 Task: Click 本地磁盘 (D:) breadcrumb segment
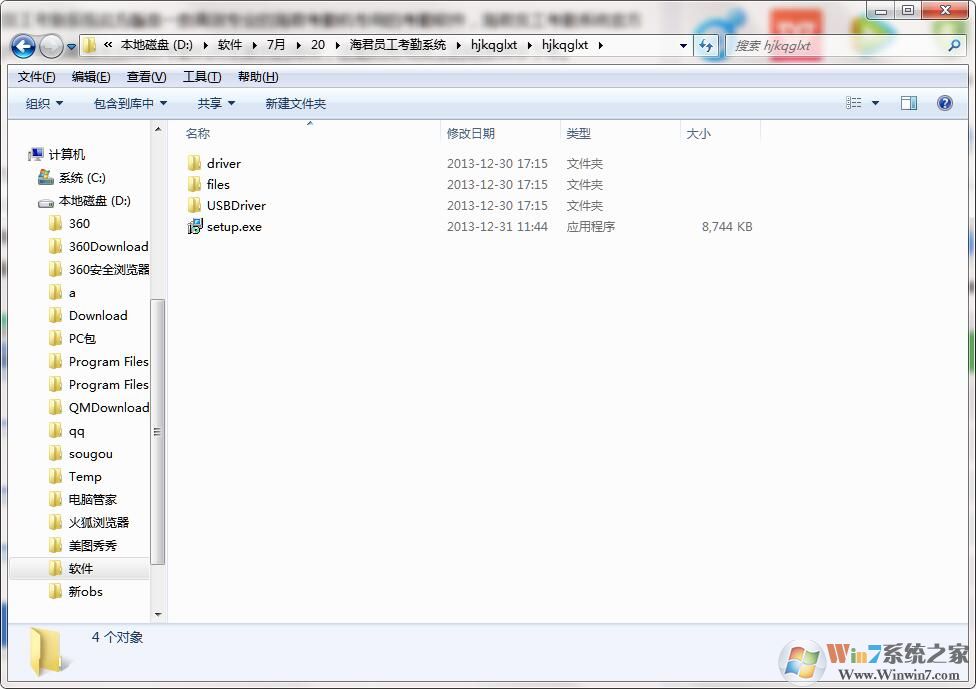[x=156, y=45]
